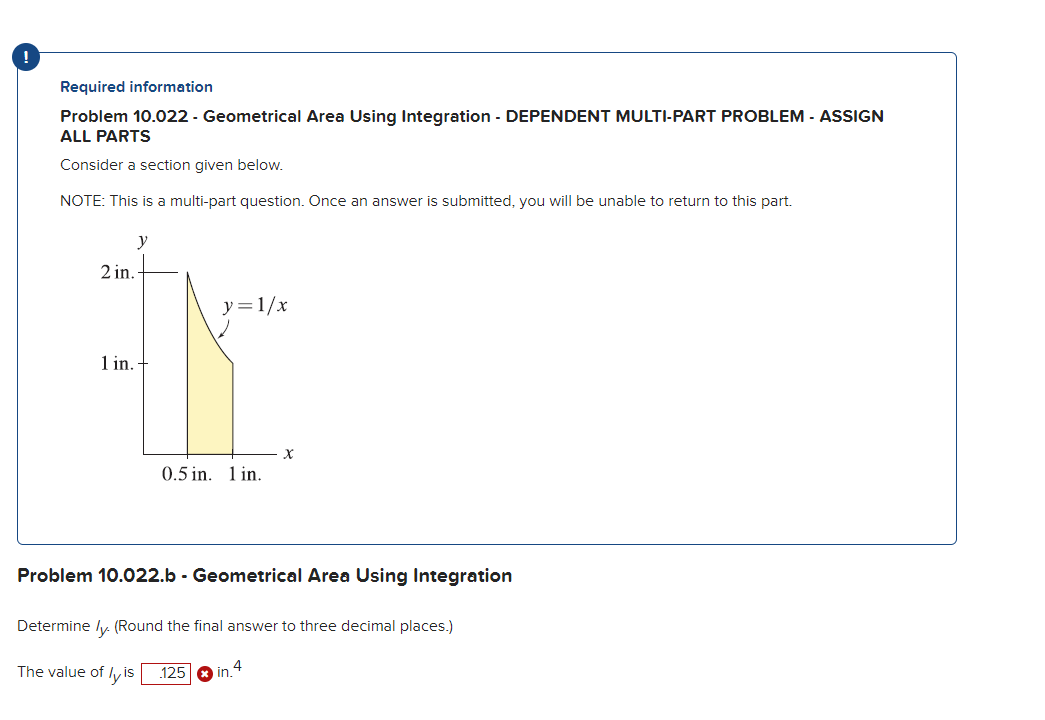Click inside the answer field showing .125

pos(167,673)
